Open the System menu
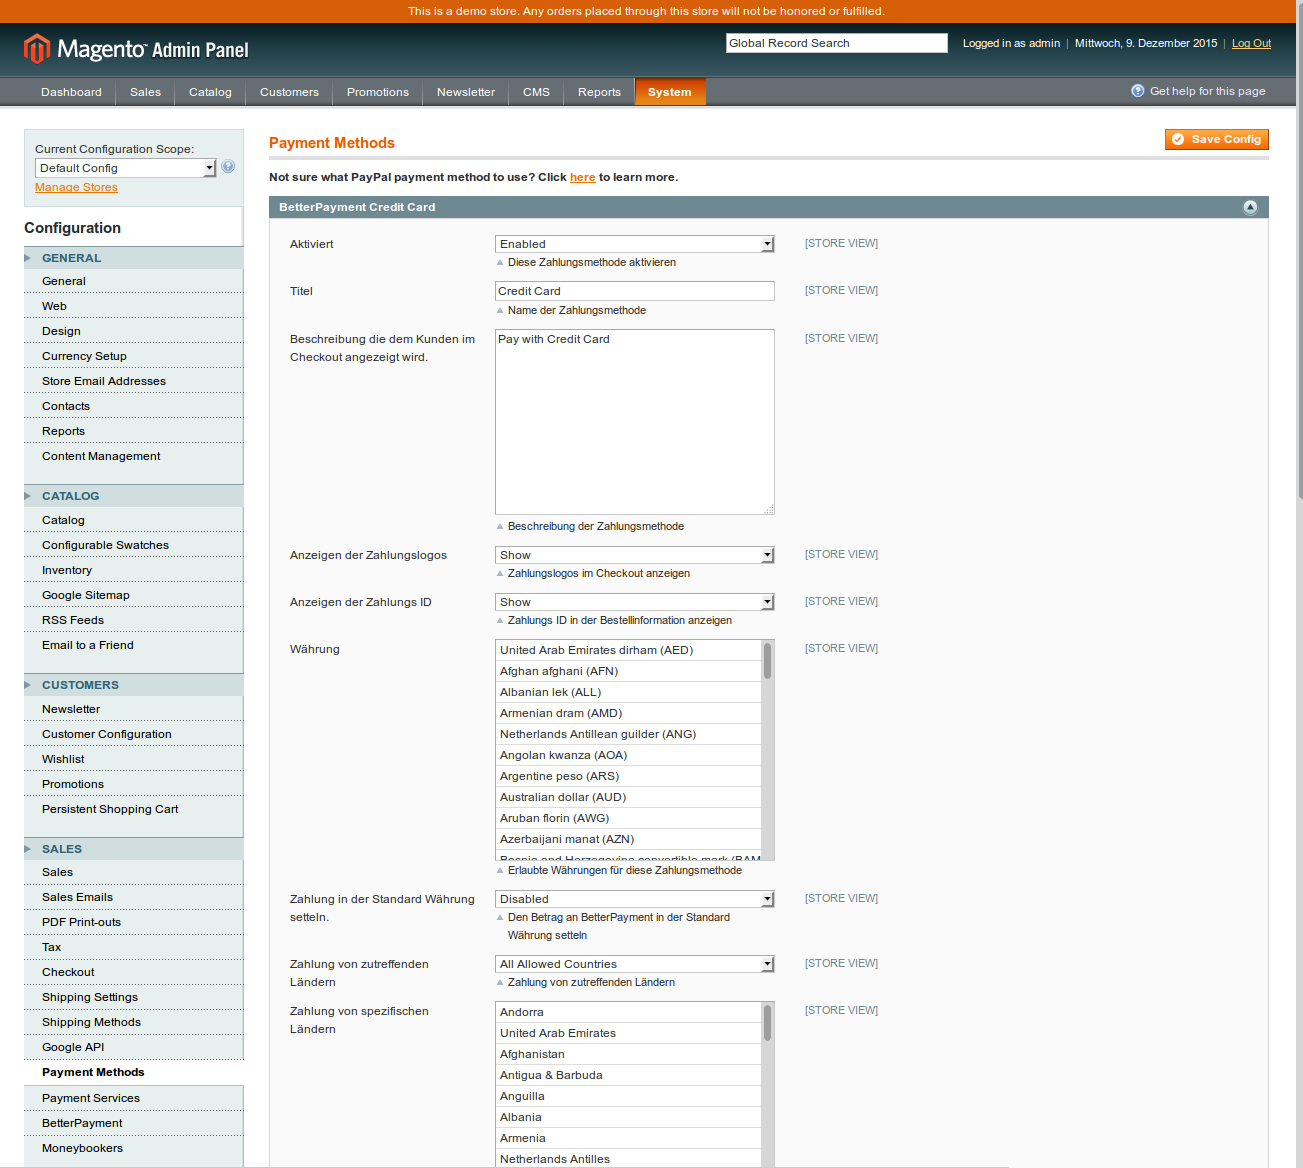This screenshot has width=1303, height=1168. point(670,92)
